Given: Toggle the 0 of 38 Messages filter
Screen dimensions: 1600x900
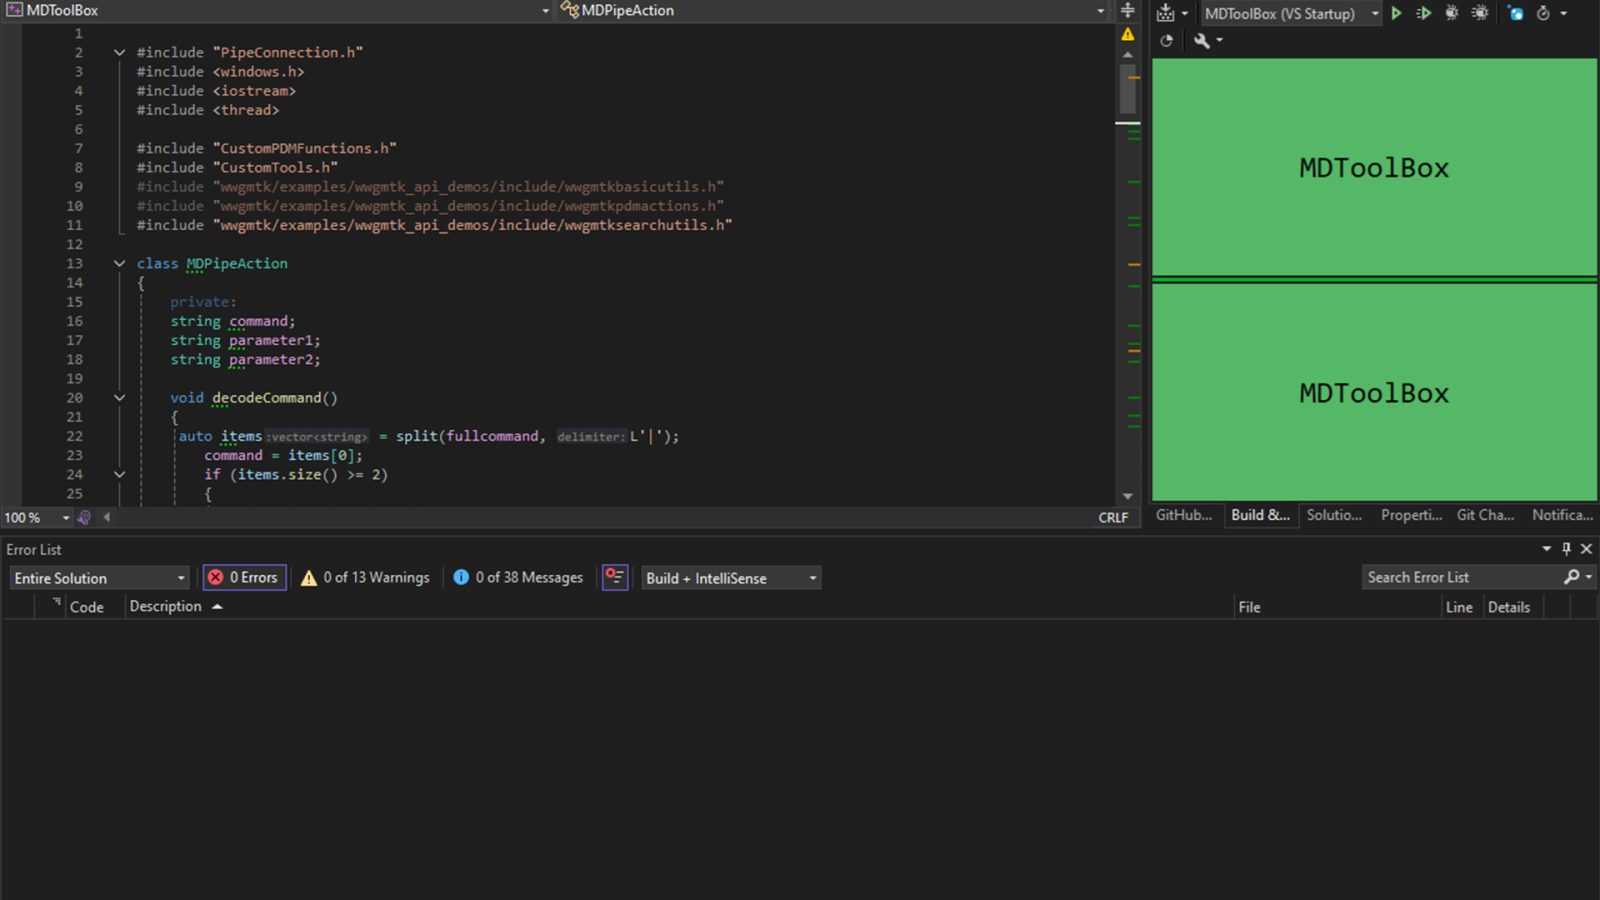Looking at the screenshot, I should click(x=518, y=577).
